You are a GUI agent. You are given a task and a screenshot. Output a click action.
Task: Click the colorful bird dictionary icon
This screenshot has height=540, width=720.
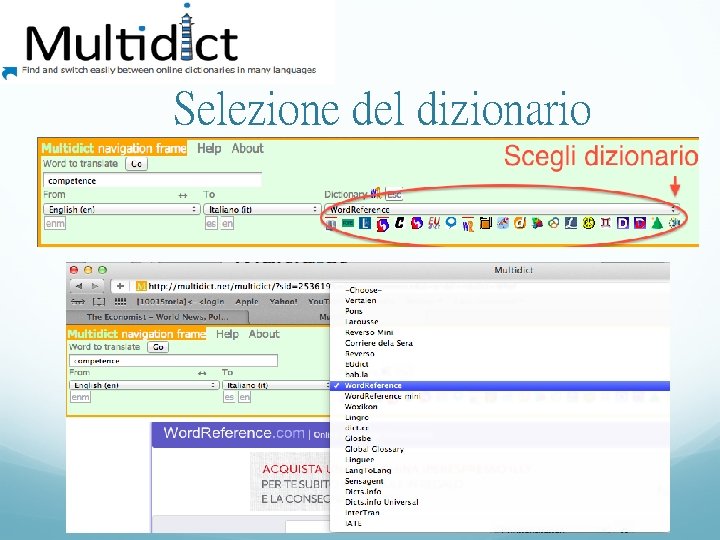point(537,223)
